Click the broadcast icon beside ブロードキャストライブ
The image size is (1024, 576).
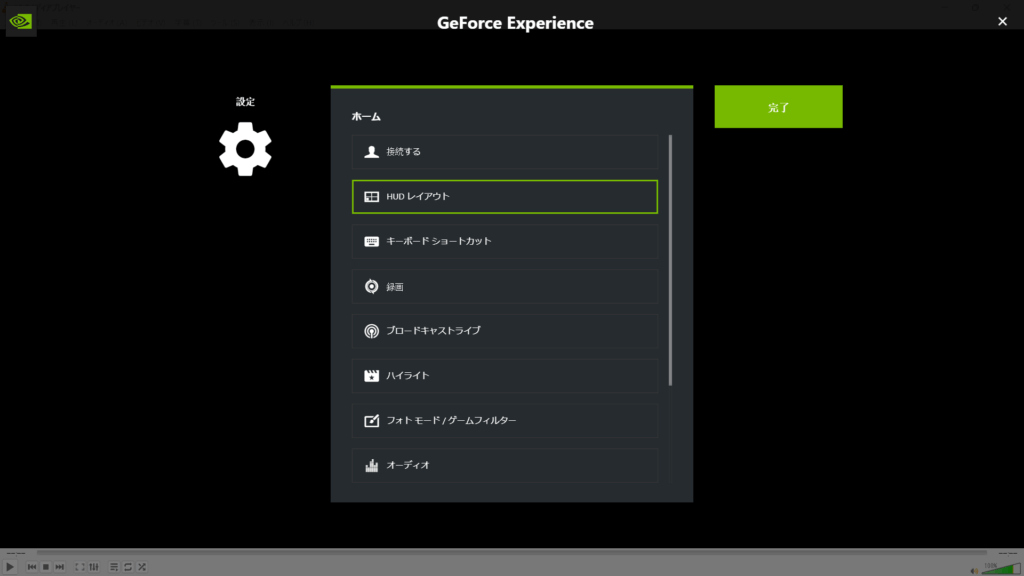click(372, 331)
